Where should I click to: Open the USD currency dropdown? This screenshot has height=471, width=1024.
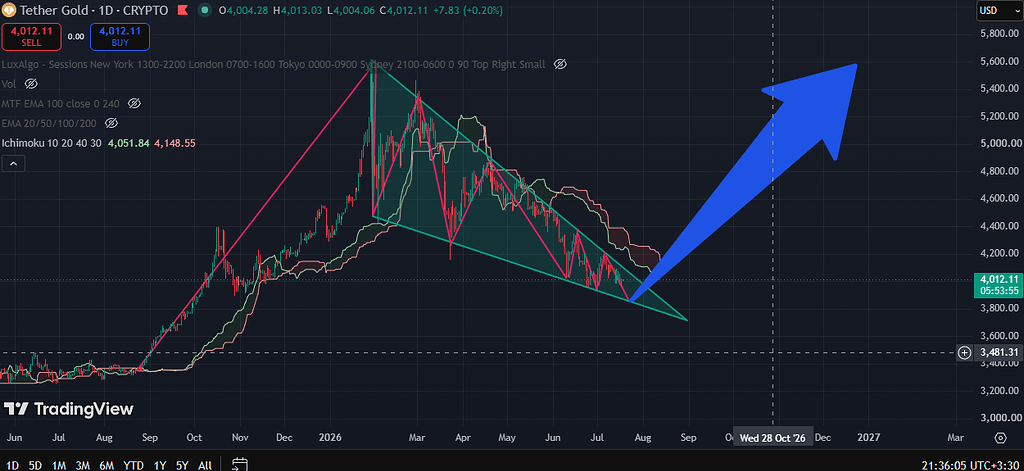pyautogui.click(x=998, y=11)
